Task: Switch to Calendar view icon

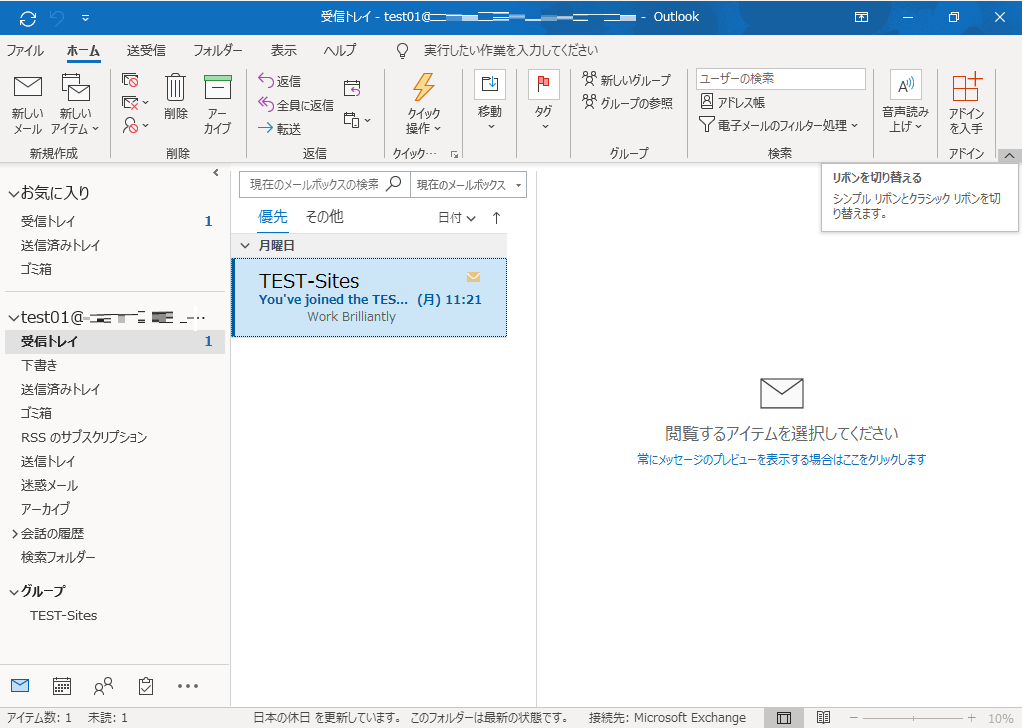Action: tap(62, 686)
